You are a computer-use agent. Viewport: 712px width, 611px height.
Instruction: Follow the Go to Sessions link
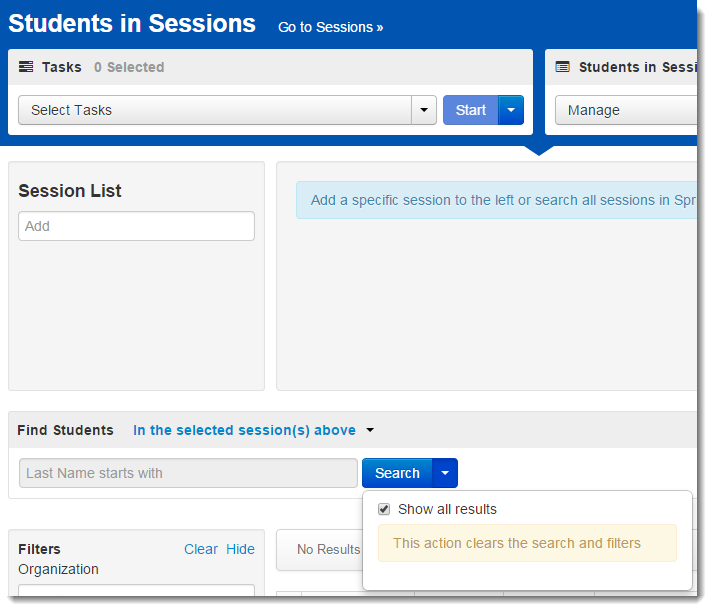click(x=331, y=27)
